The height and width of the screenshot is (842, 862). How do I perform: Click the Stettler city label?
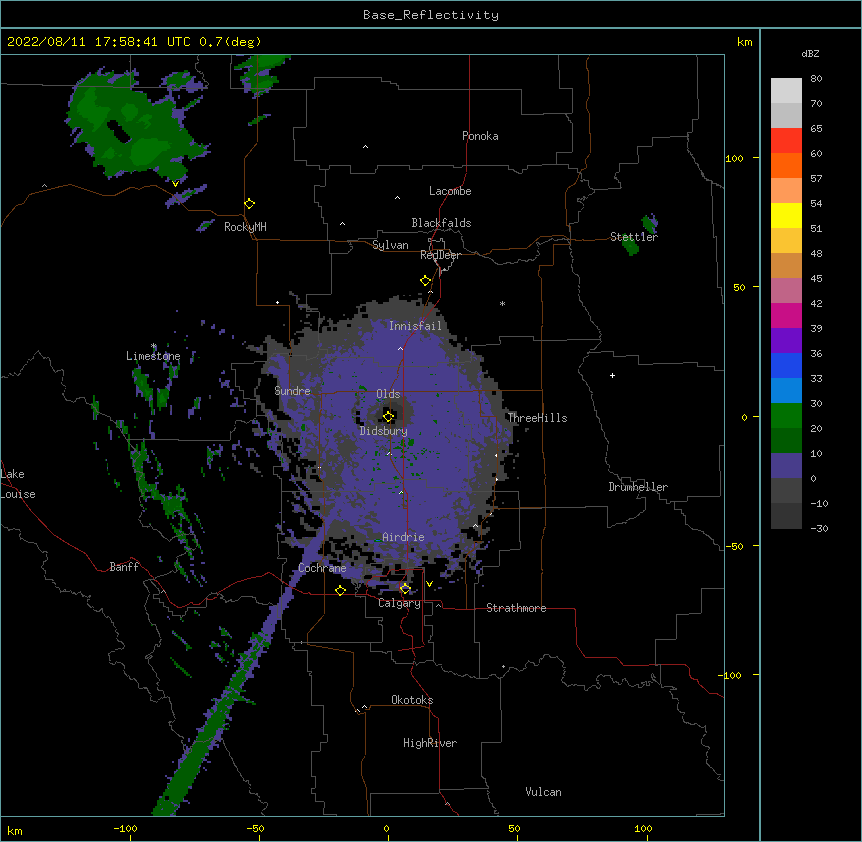pos(634,237)
